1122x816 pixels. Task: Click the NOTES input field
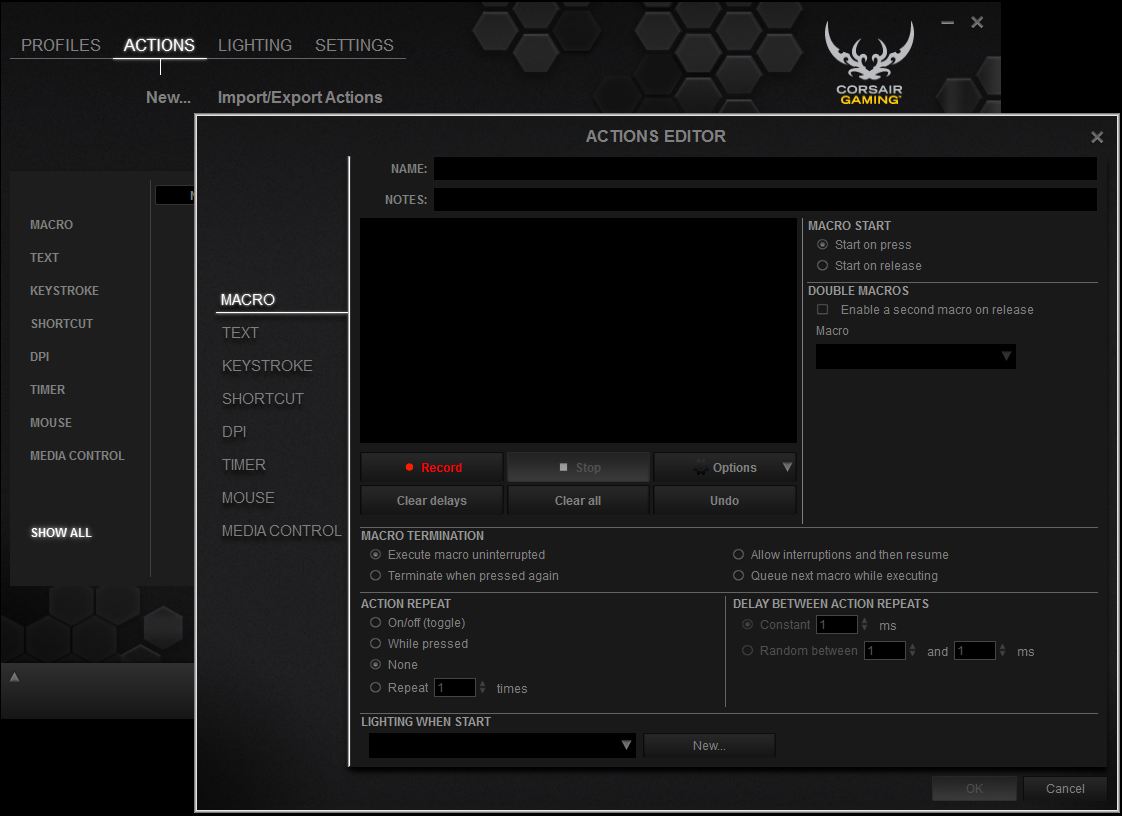click(x=765, y=200)
